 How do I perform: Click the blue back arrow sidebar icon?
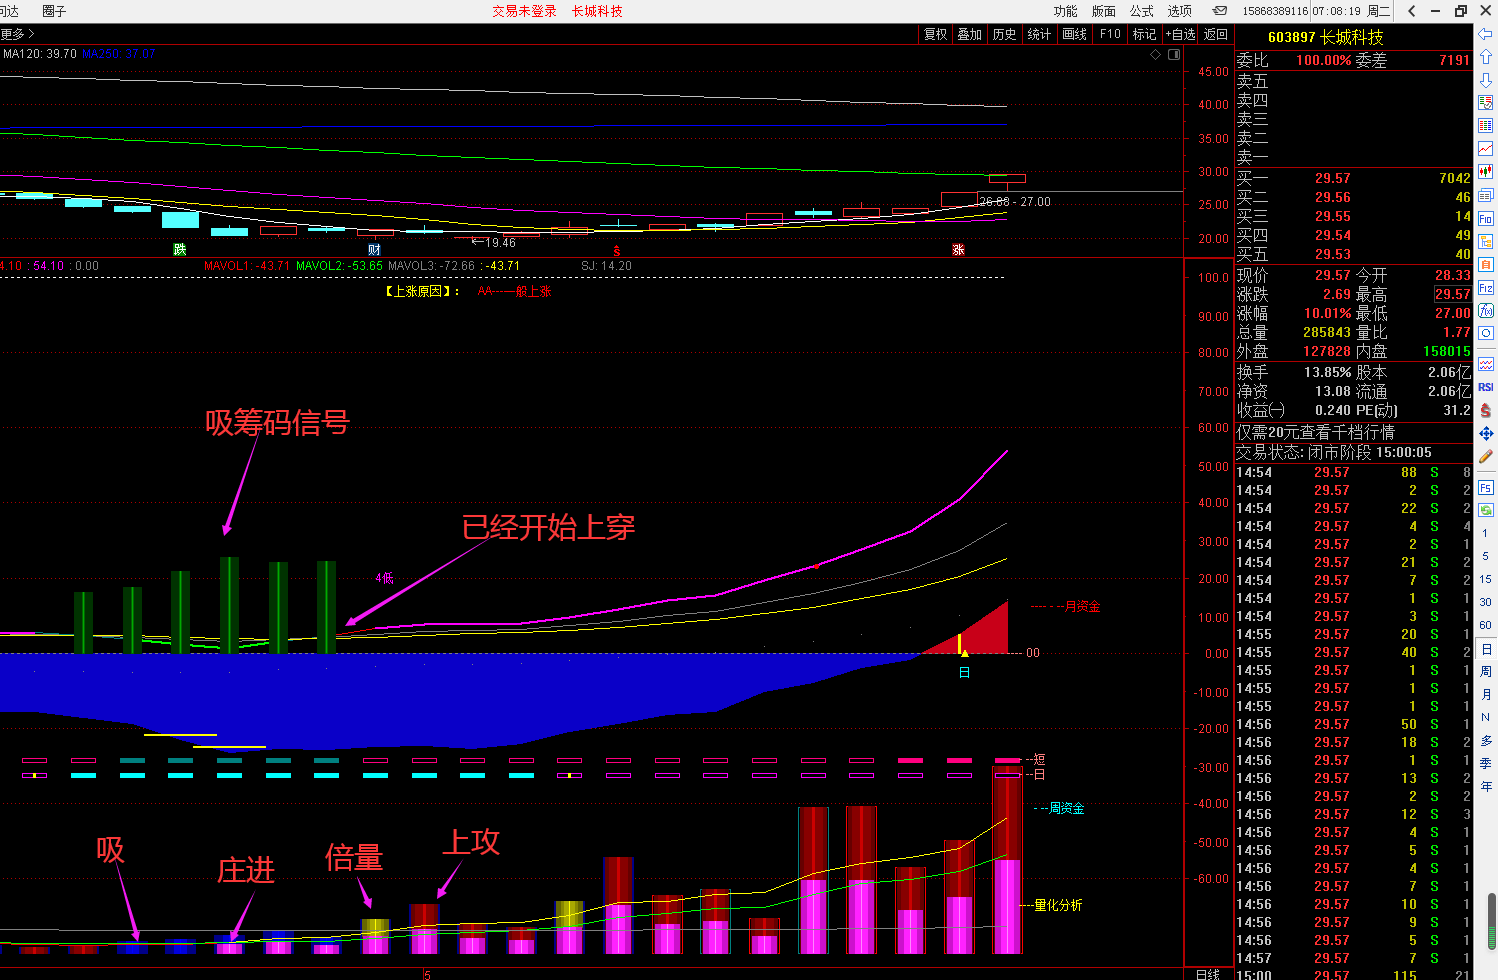(x=1486, y=34)
